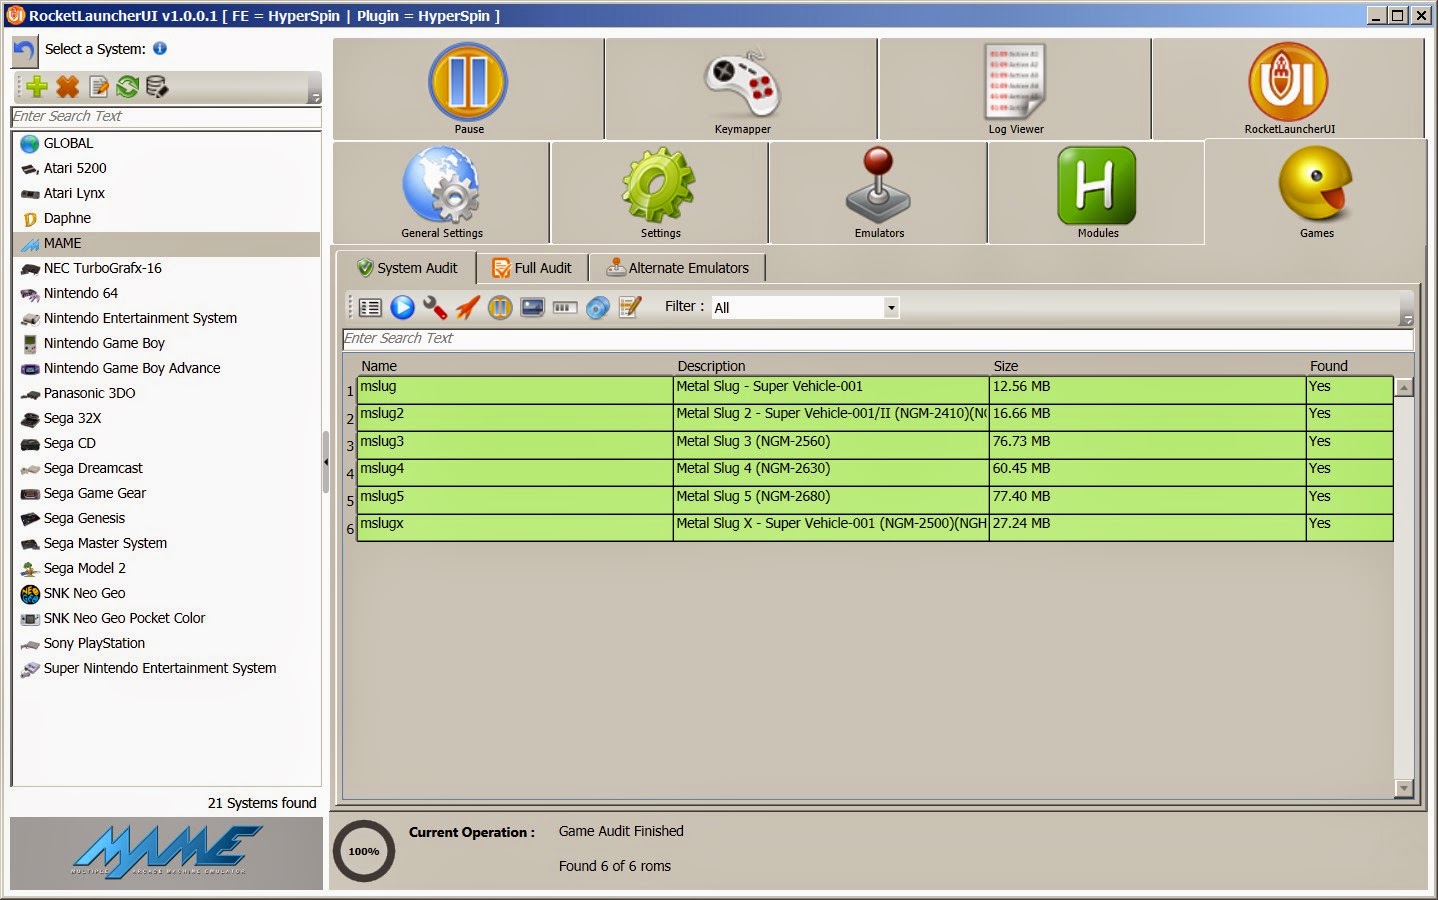Select the Sega Dreamcast system
This screenshot has width=1438, height=900.
coord(166,469)
